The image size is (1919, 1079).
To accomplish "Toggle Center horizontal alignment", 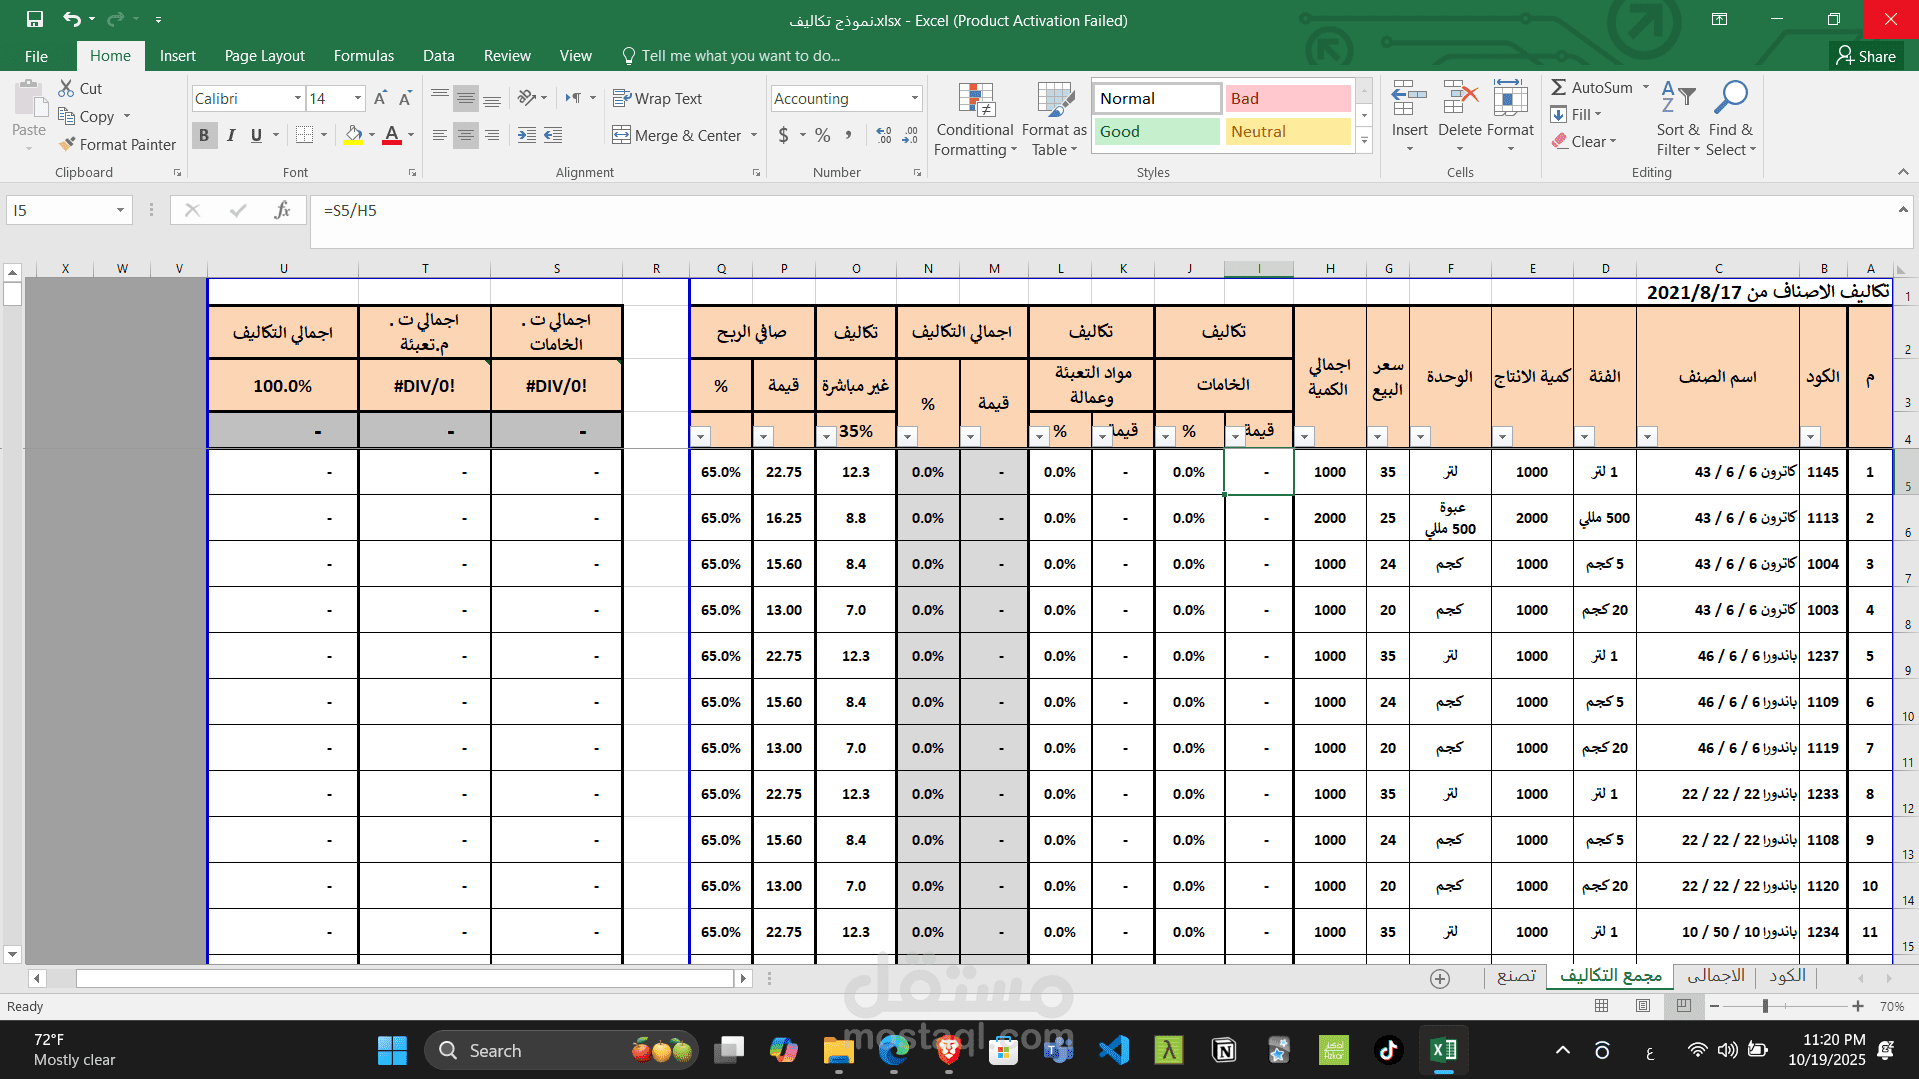I will pyautogui.click(x=466, y=135).
